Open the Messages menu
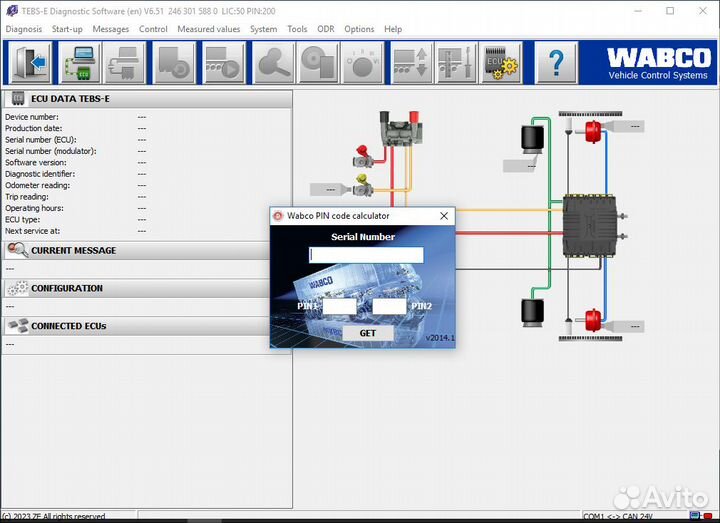This screenshot has width=720, height=523. tap(111, 29)
